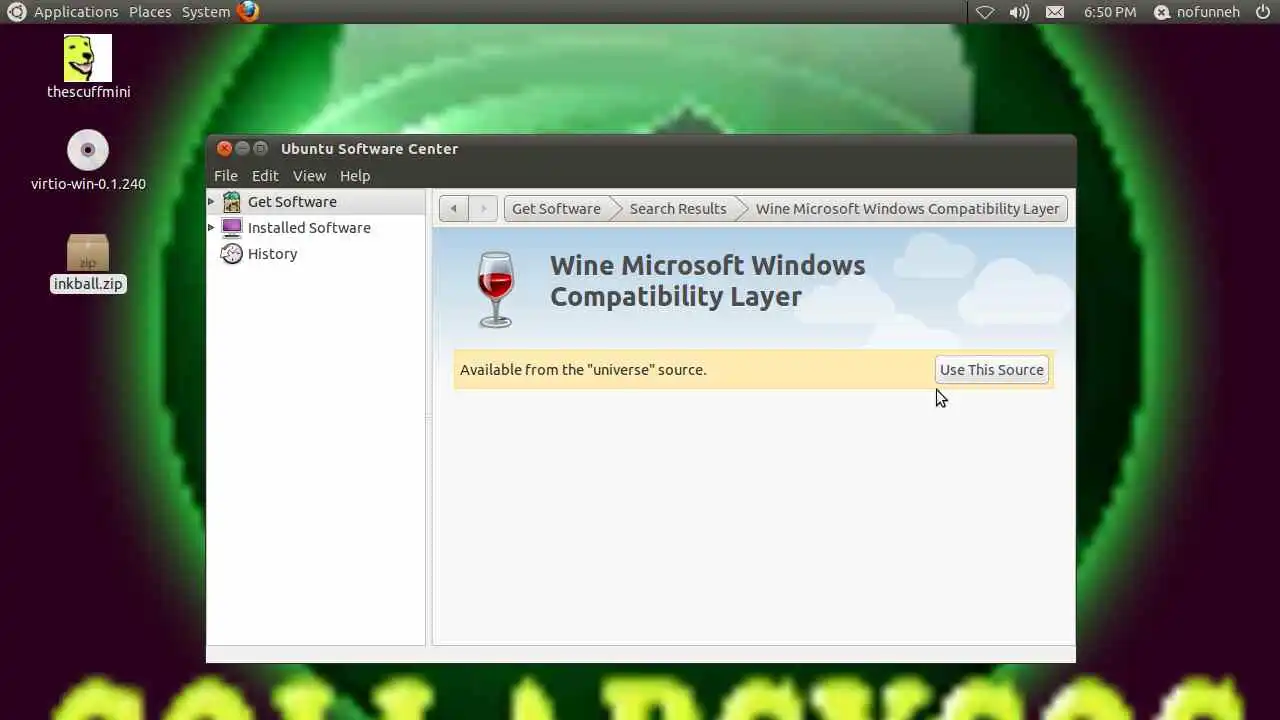This screenshot has height=720, width=1280.
Task: Open the File menu
Action: [x=226, y=176]
